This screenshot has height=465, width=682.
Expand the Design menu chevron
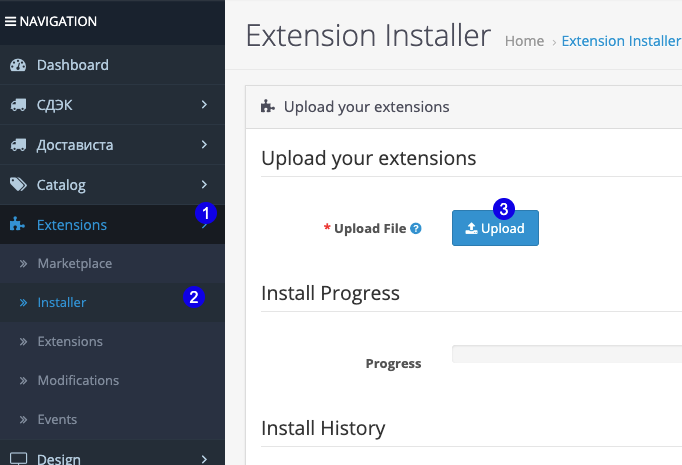204,458
